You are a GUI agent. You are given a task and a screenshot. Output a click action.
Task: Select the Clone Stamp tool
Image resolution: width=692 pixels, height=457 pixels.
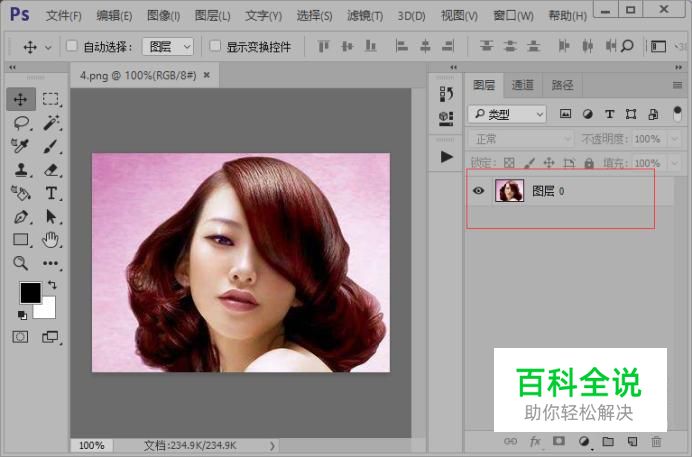21,170
